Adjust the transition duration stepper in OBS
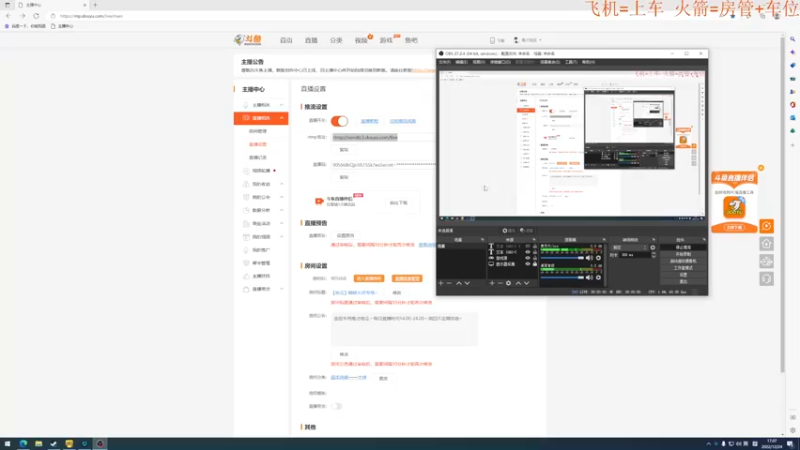Image resolution: width=800 pixels, height=450 pixels. (654, 255)
